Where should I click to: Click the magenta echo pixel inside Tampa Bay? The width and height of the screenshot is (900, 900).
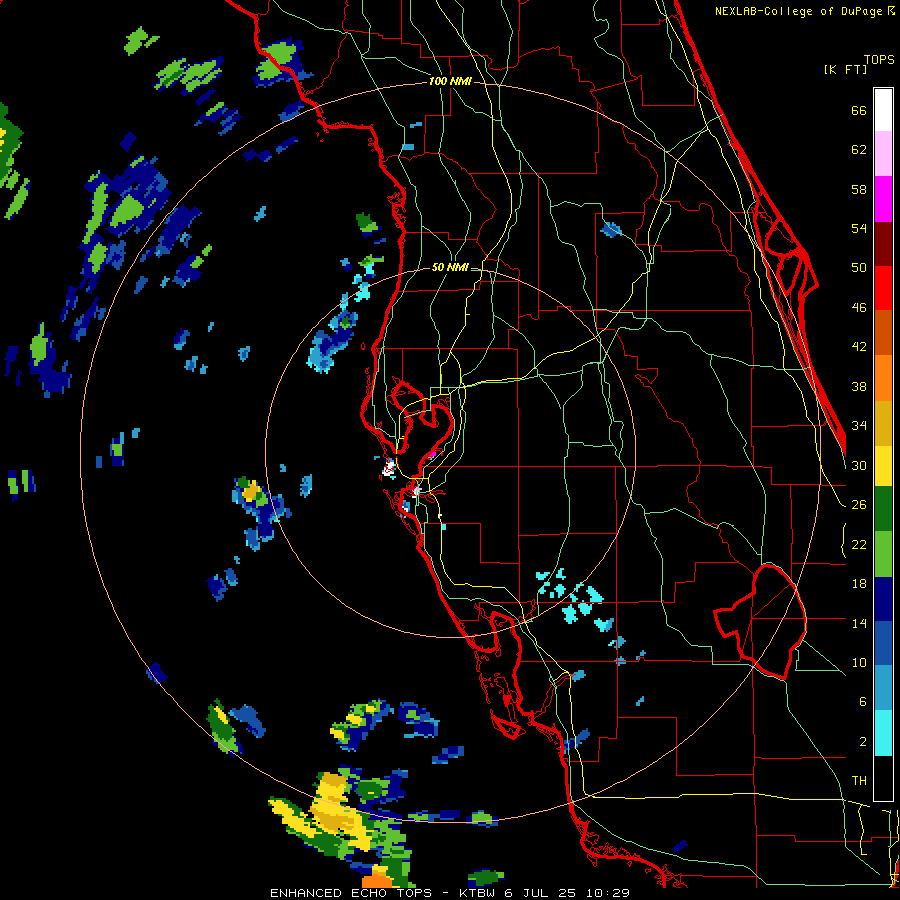pyautogui.click(x=433, y=455)
